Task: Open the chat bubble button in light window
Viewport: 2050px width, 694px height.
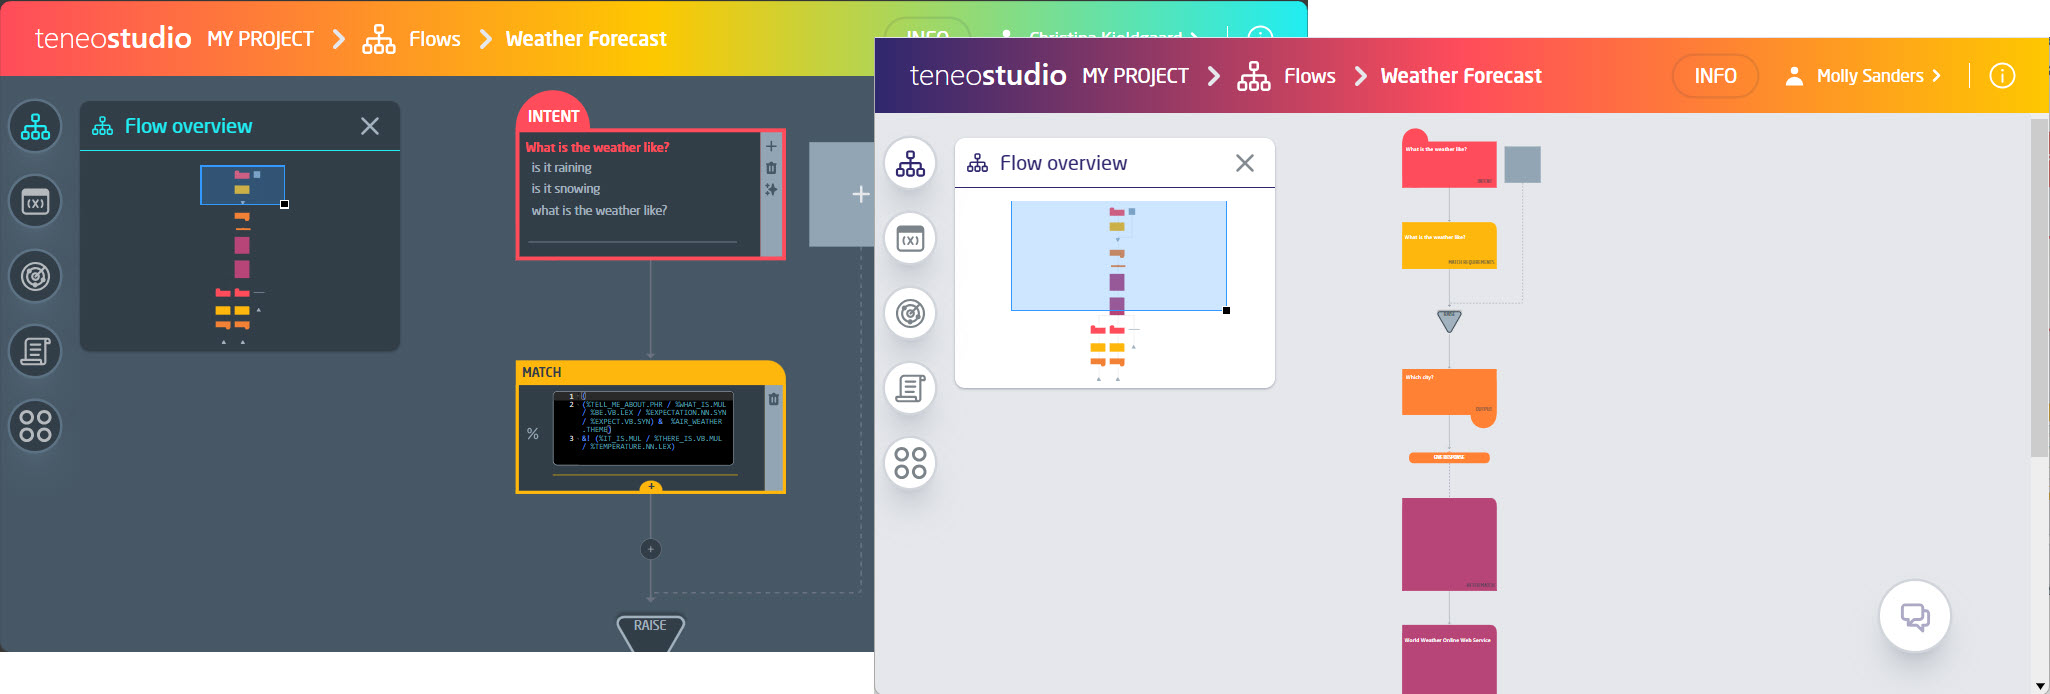Action: [x=1914, y=616]
